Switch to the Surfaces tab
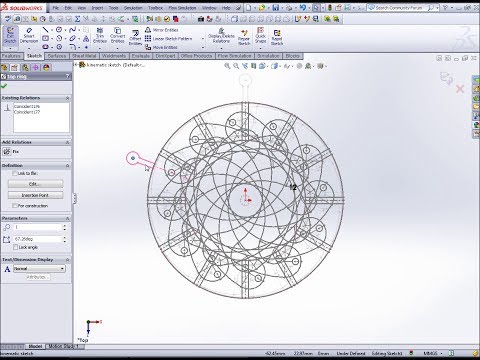This screenshot has width=480, height=360. [57, 56]
